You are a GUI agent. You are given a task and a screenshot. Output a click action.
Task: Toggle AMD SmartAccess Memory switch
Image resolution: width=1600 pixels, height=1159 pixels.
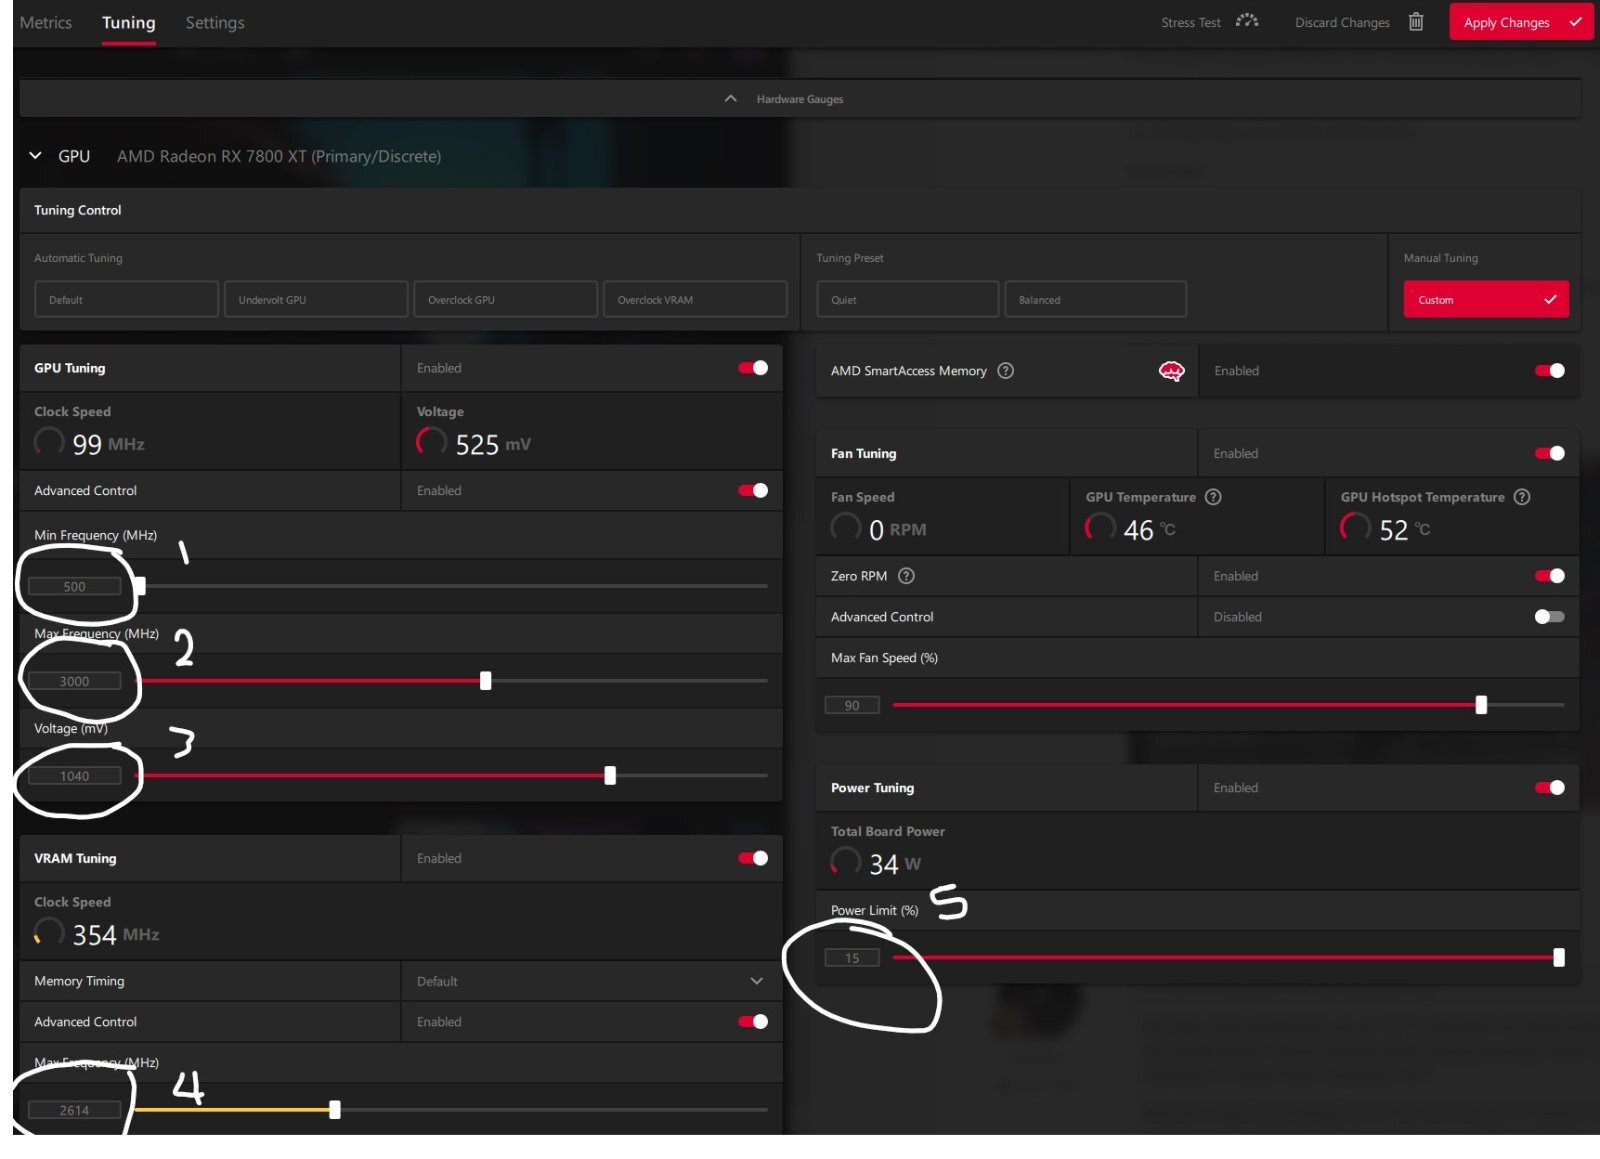tap(1550, 371)
